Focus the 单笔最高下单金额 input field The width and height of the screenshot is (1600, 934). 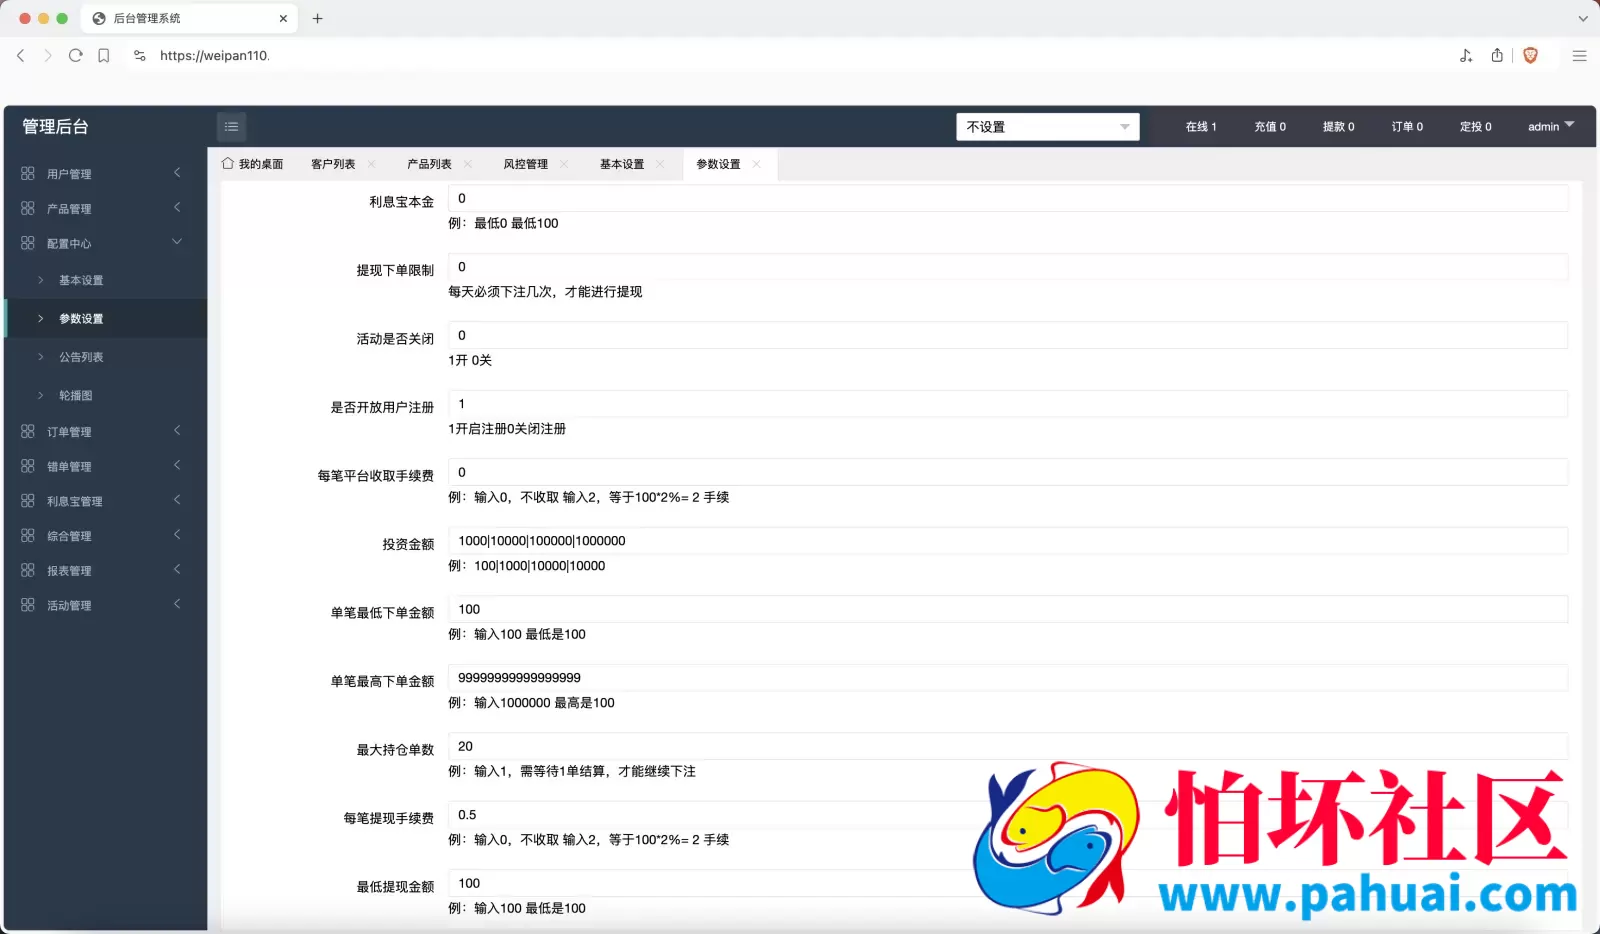(x=1008, y=678)
